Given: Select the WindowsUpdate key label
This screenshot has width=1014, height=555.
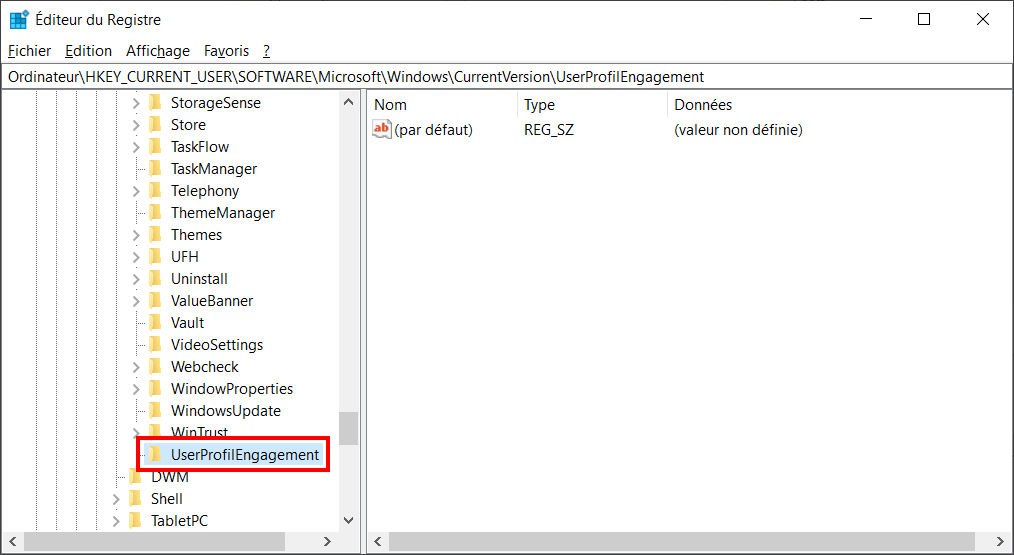Looking at the screenshot, I should pyautogui.click(x=226, y=411).
